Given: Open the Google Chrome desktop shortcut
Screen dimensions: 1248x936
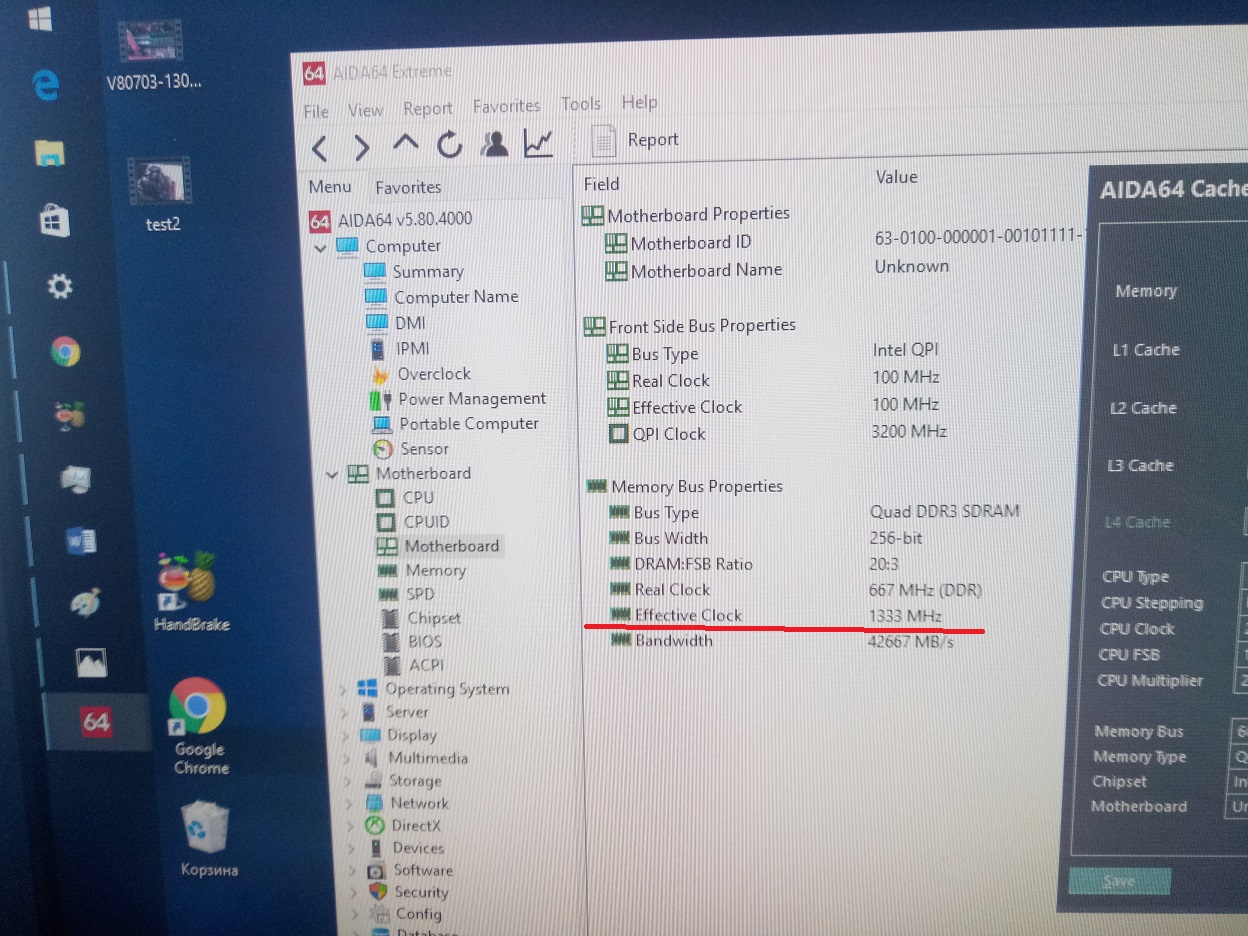Looking at the screenshot, I should pos(198,725).
